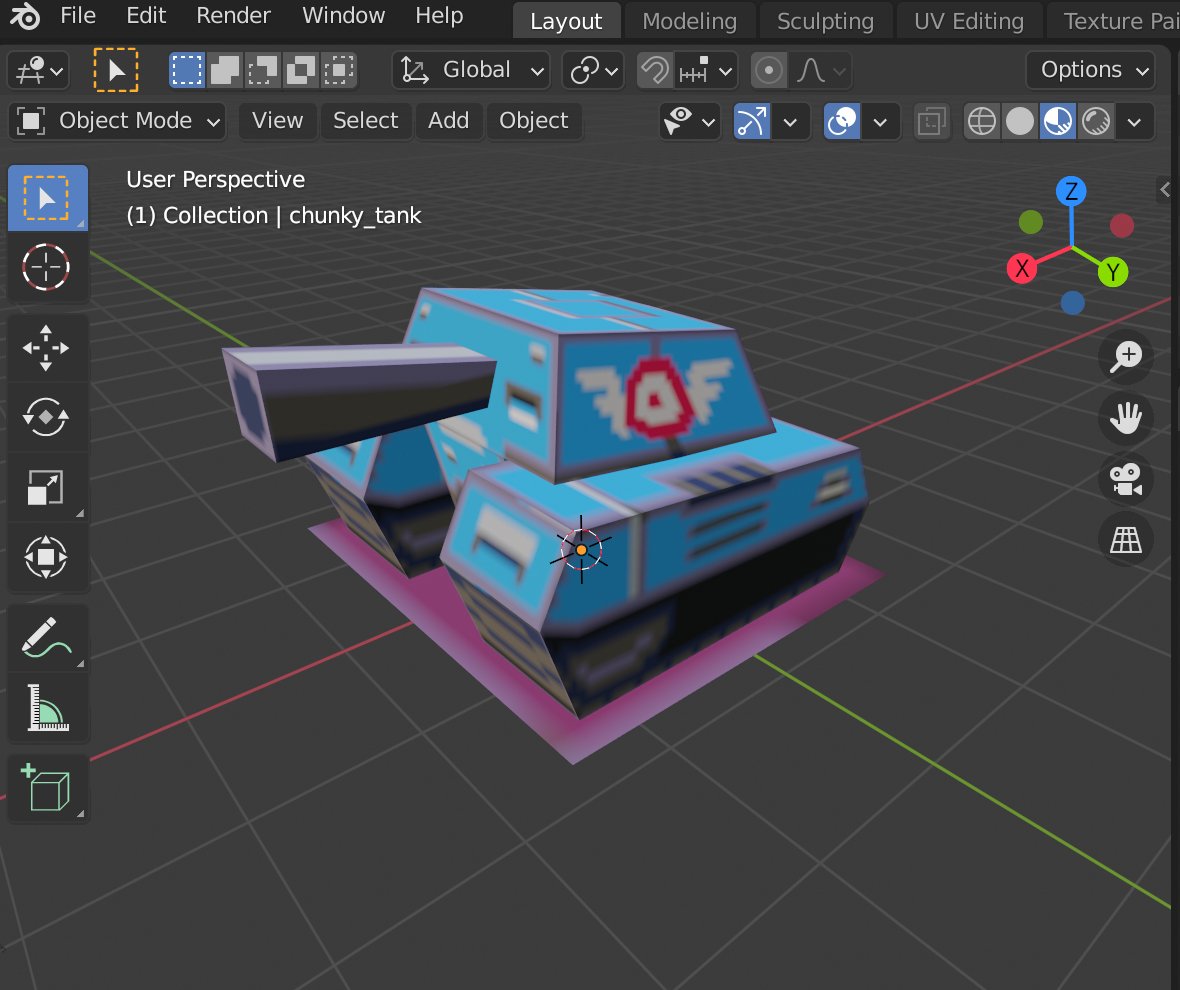Toggle X-ray mode
The height and width of the screenshot is (990, 1180).
coord(931,121)
